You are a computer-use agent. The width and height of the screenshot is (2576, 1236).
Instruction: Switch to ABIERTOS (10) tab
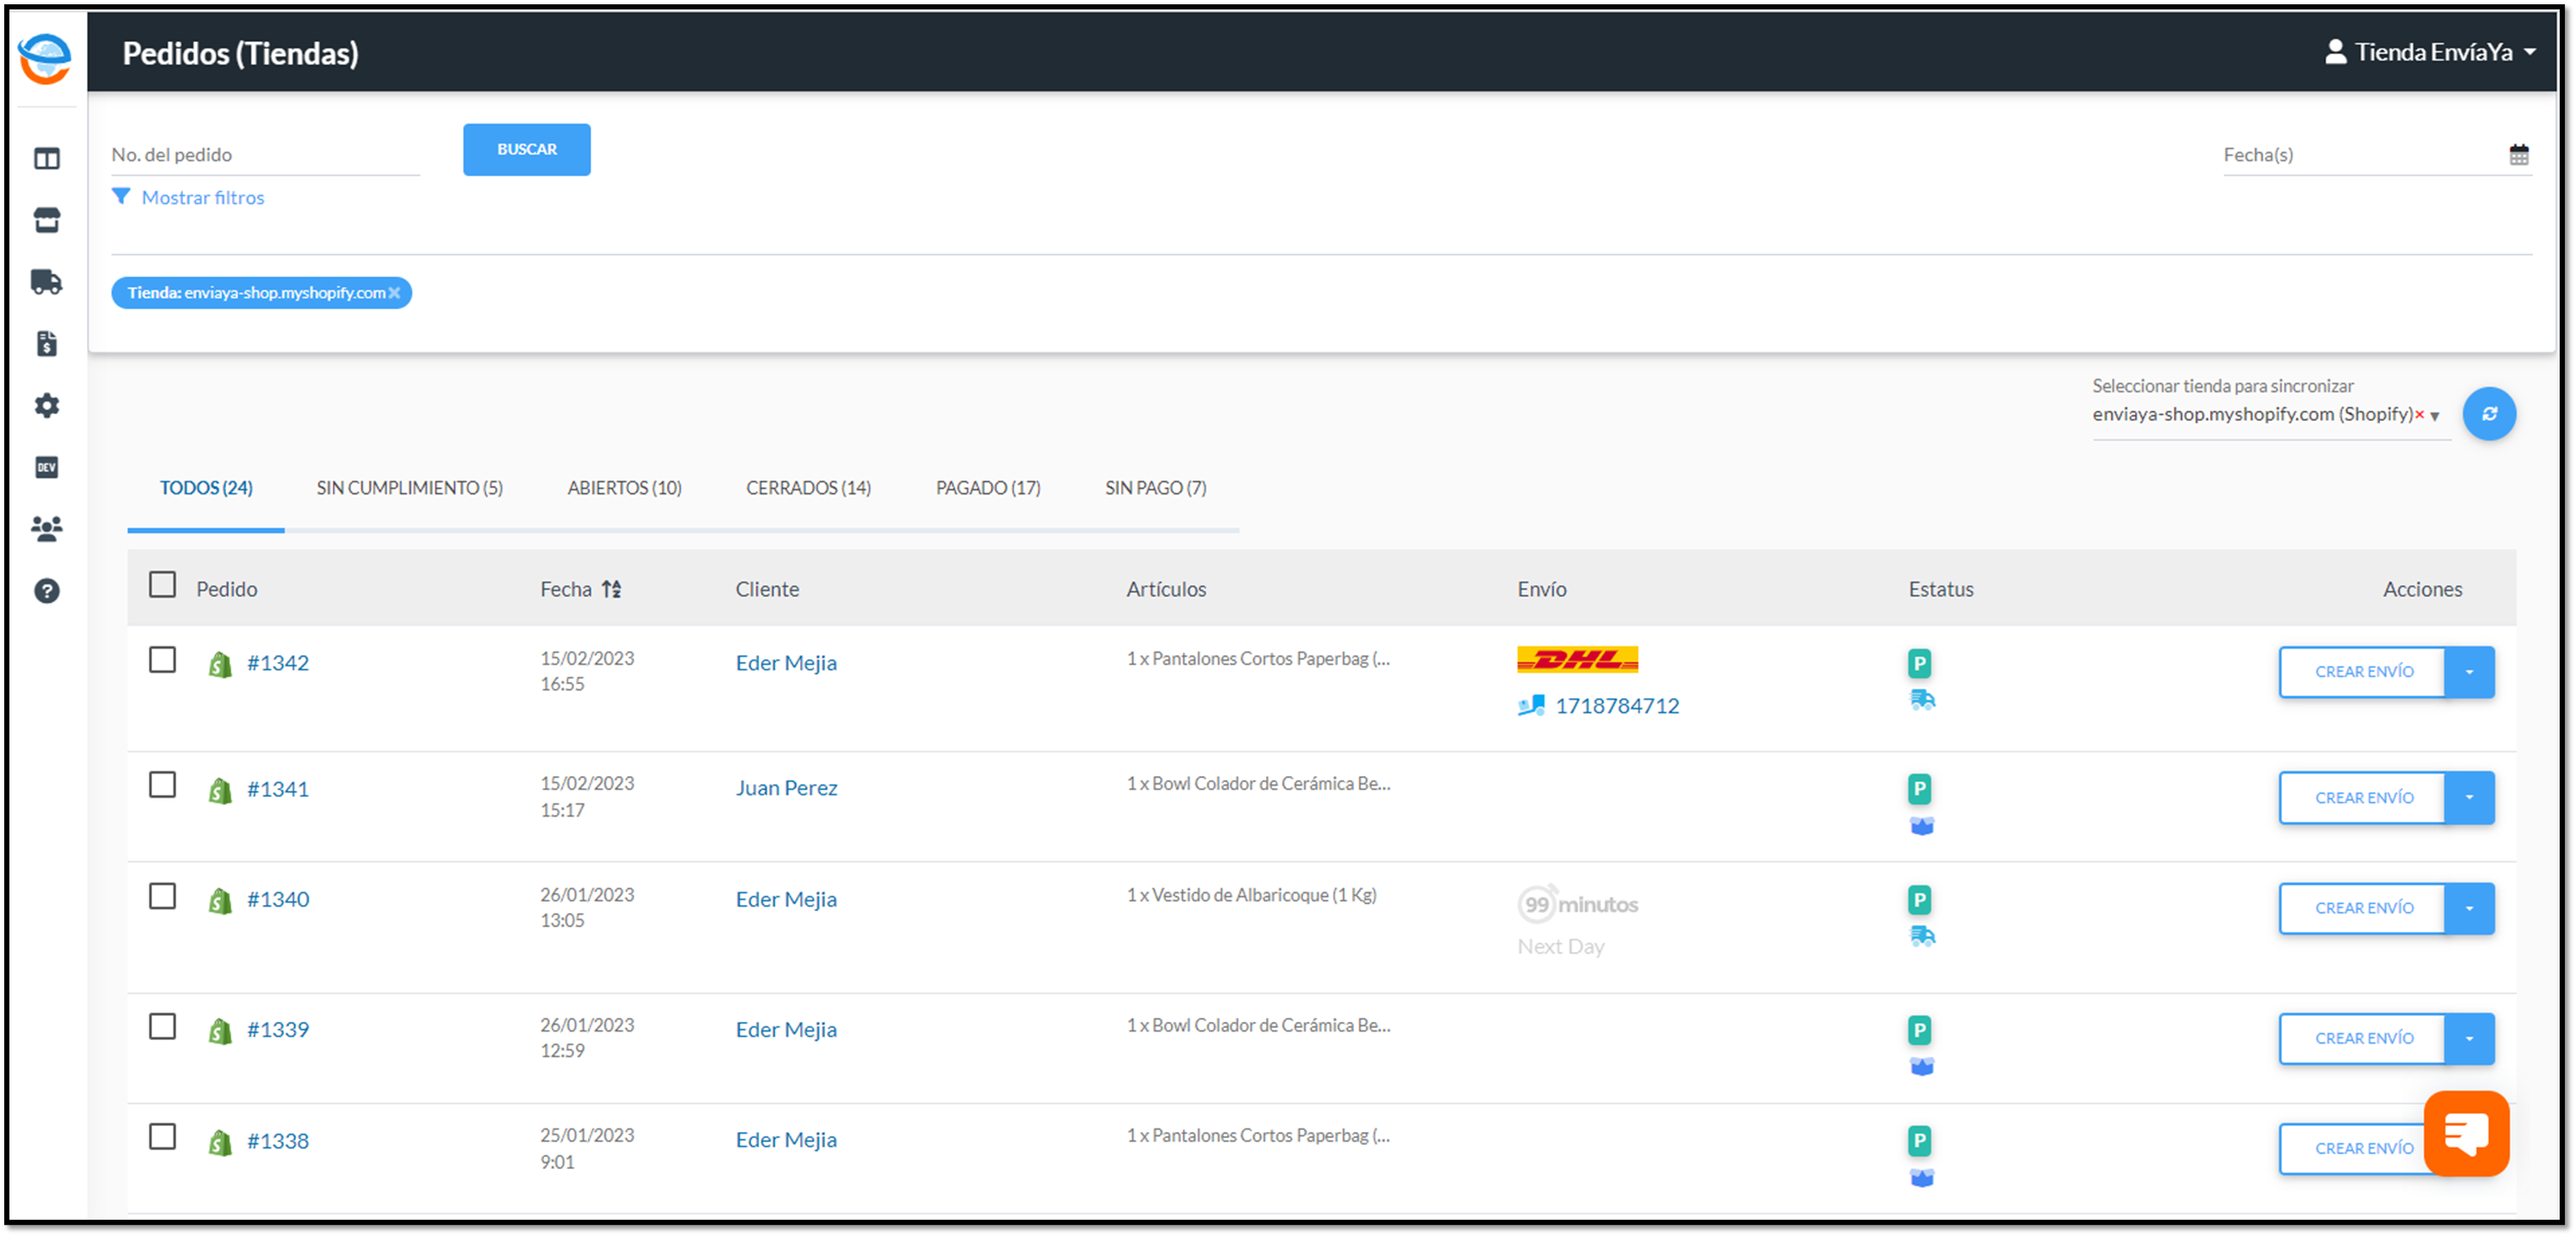(x=624, y=488)
